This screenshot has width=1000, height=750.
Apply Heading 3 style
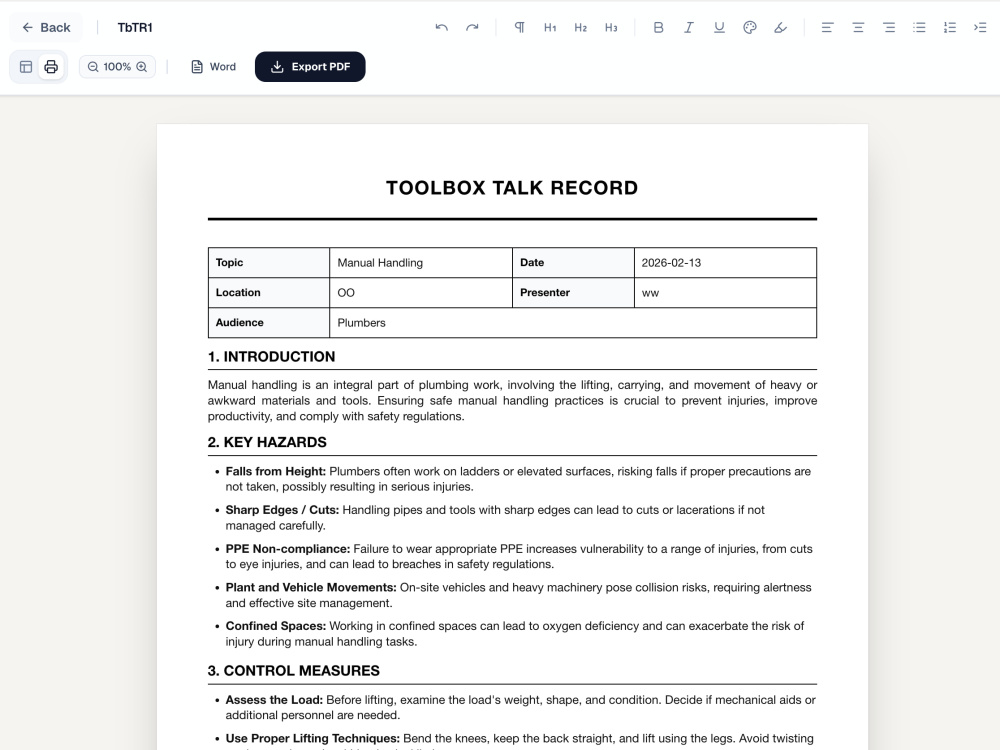coord(611,27)
